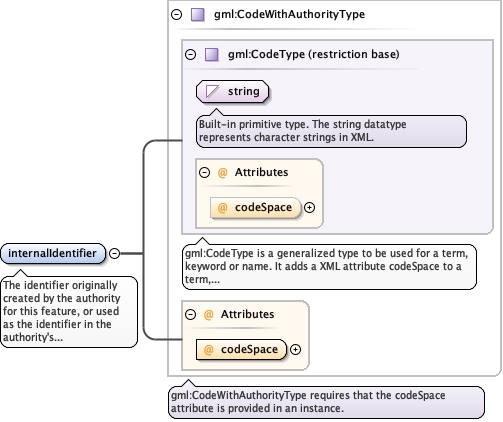Click @ icon in upper codeSpace node

point(222,208)
